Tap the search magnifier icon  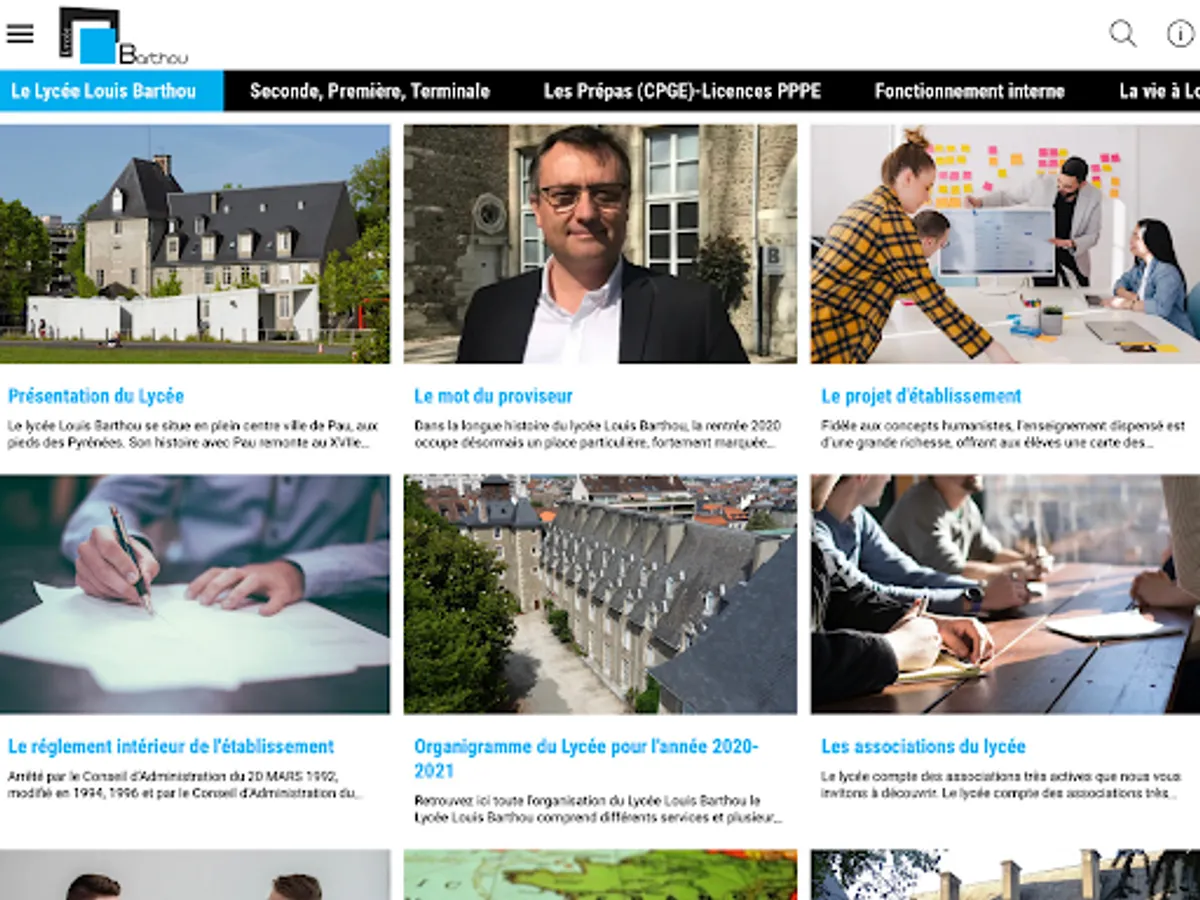click(x=1123, y=34)
